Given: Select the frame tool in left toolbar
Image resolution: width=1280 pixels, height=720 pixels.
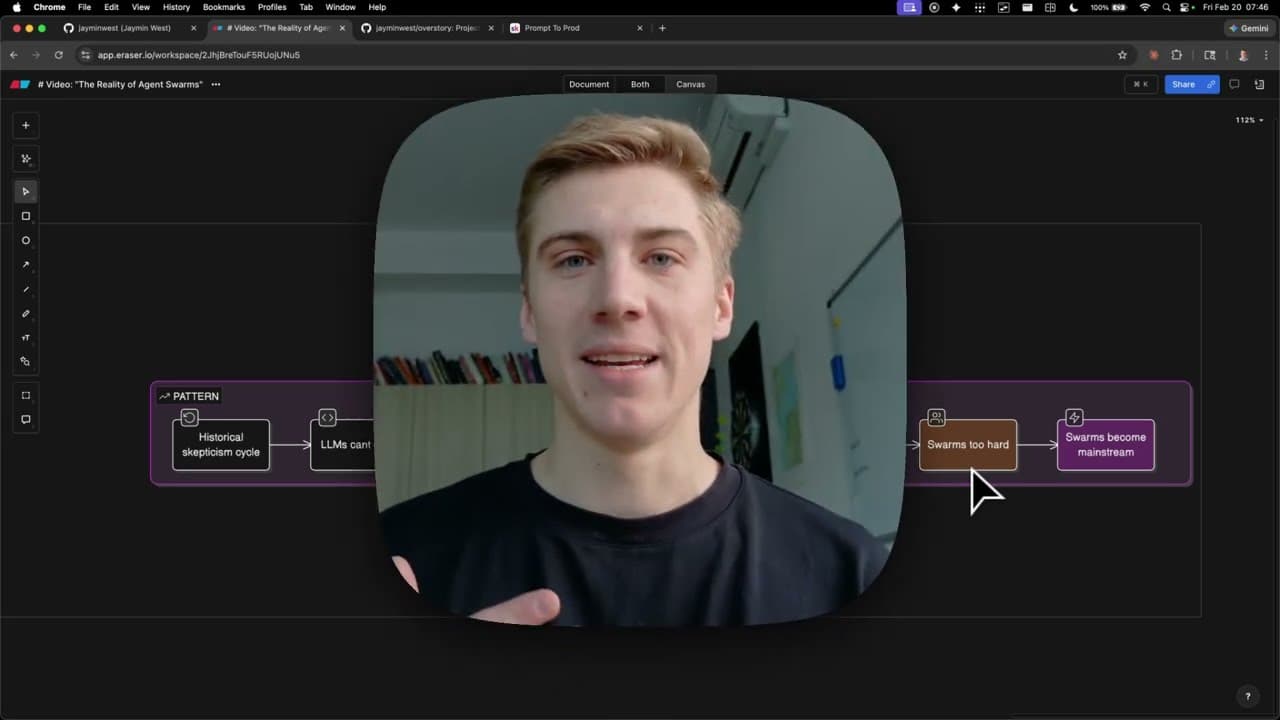Looking at the screenshot, I should click(26, 396).
